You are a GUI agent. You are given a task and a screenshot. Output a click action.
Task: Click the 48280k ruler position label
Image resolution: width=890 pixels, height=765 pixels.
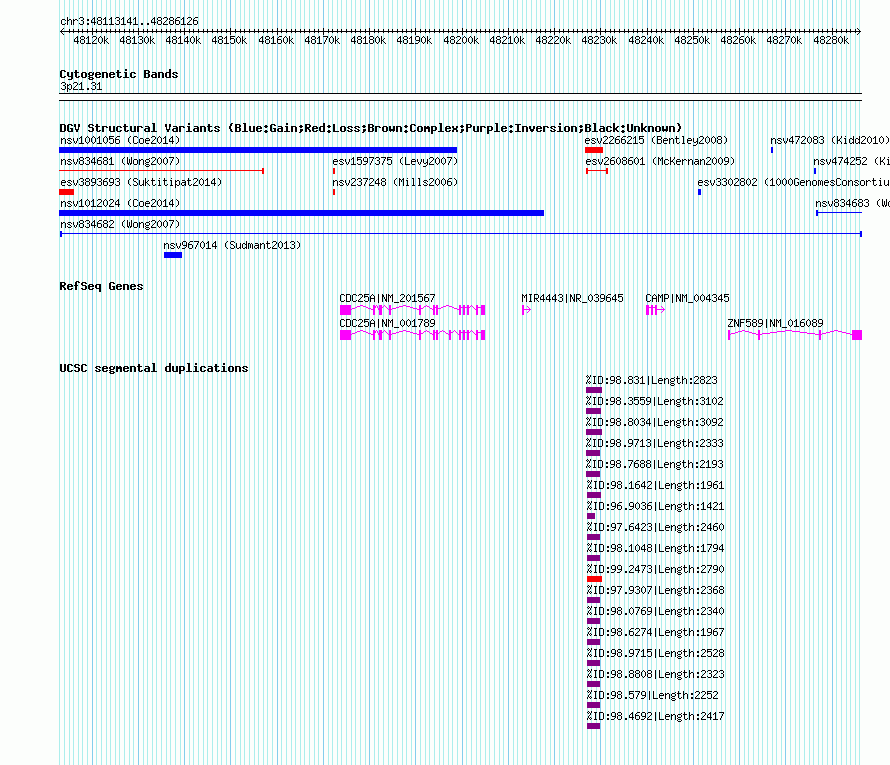pyautogui.click(x=831, y=40)
